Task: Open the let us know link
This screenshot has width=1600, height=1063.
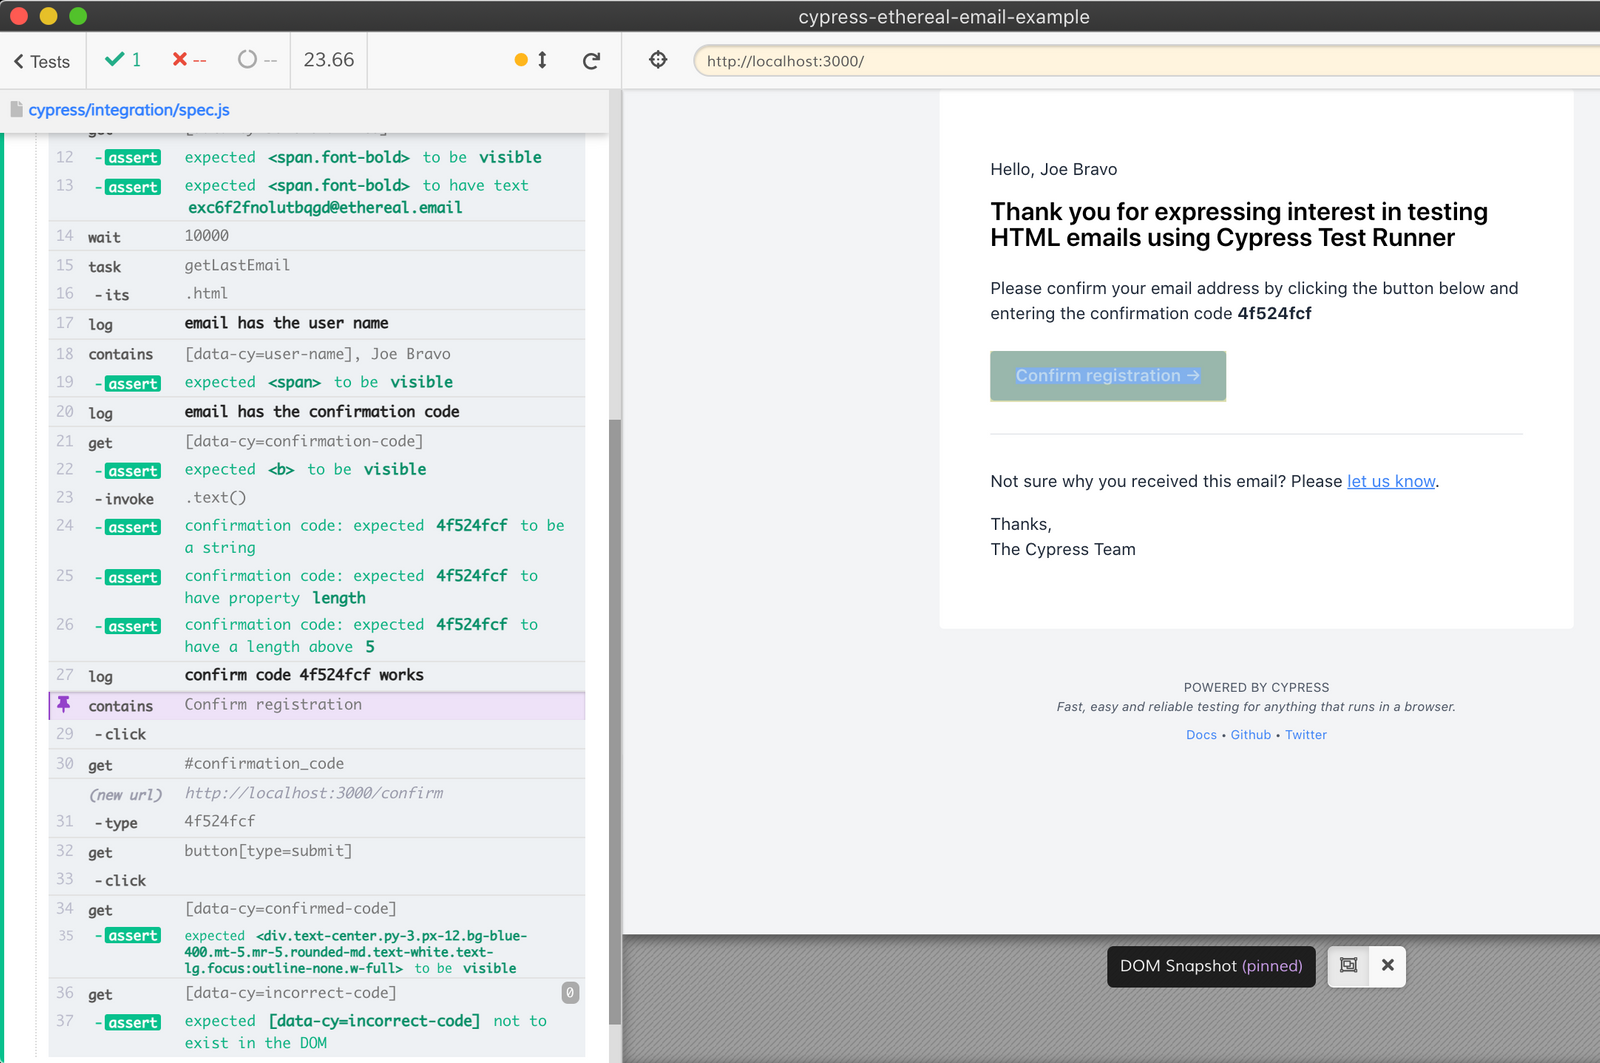Action: tap(1390, 481)
